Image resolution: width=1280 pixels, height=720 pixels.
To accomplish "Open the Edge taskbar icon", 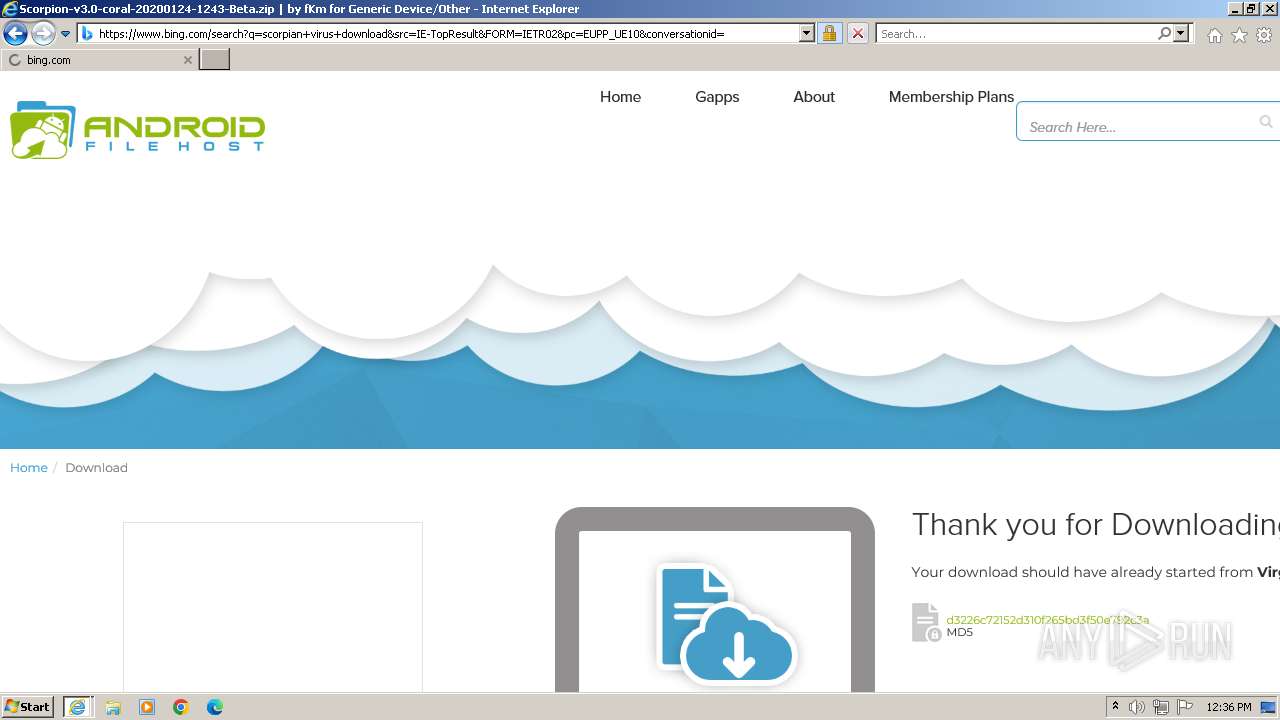I will pos(215,707).
